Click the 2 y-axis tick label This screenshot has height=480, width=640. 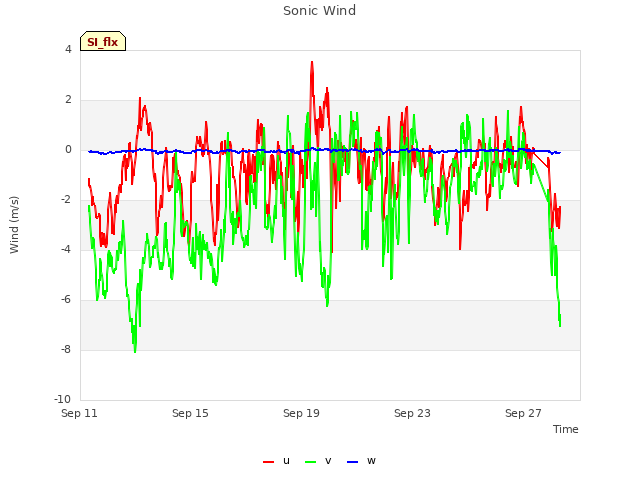click(68, 100)
